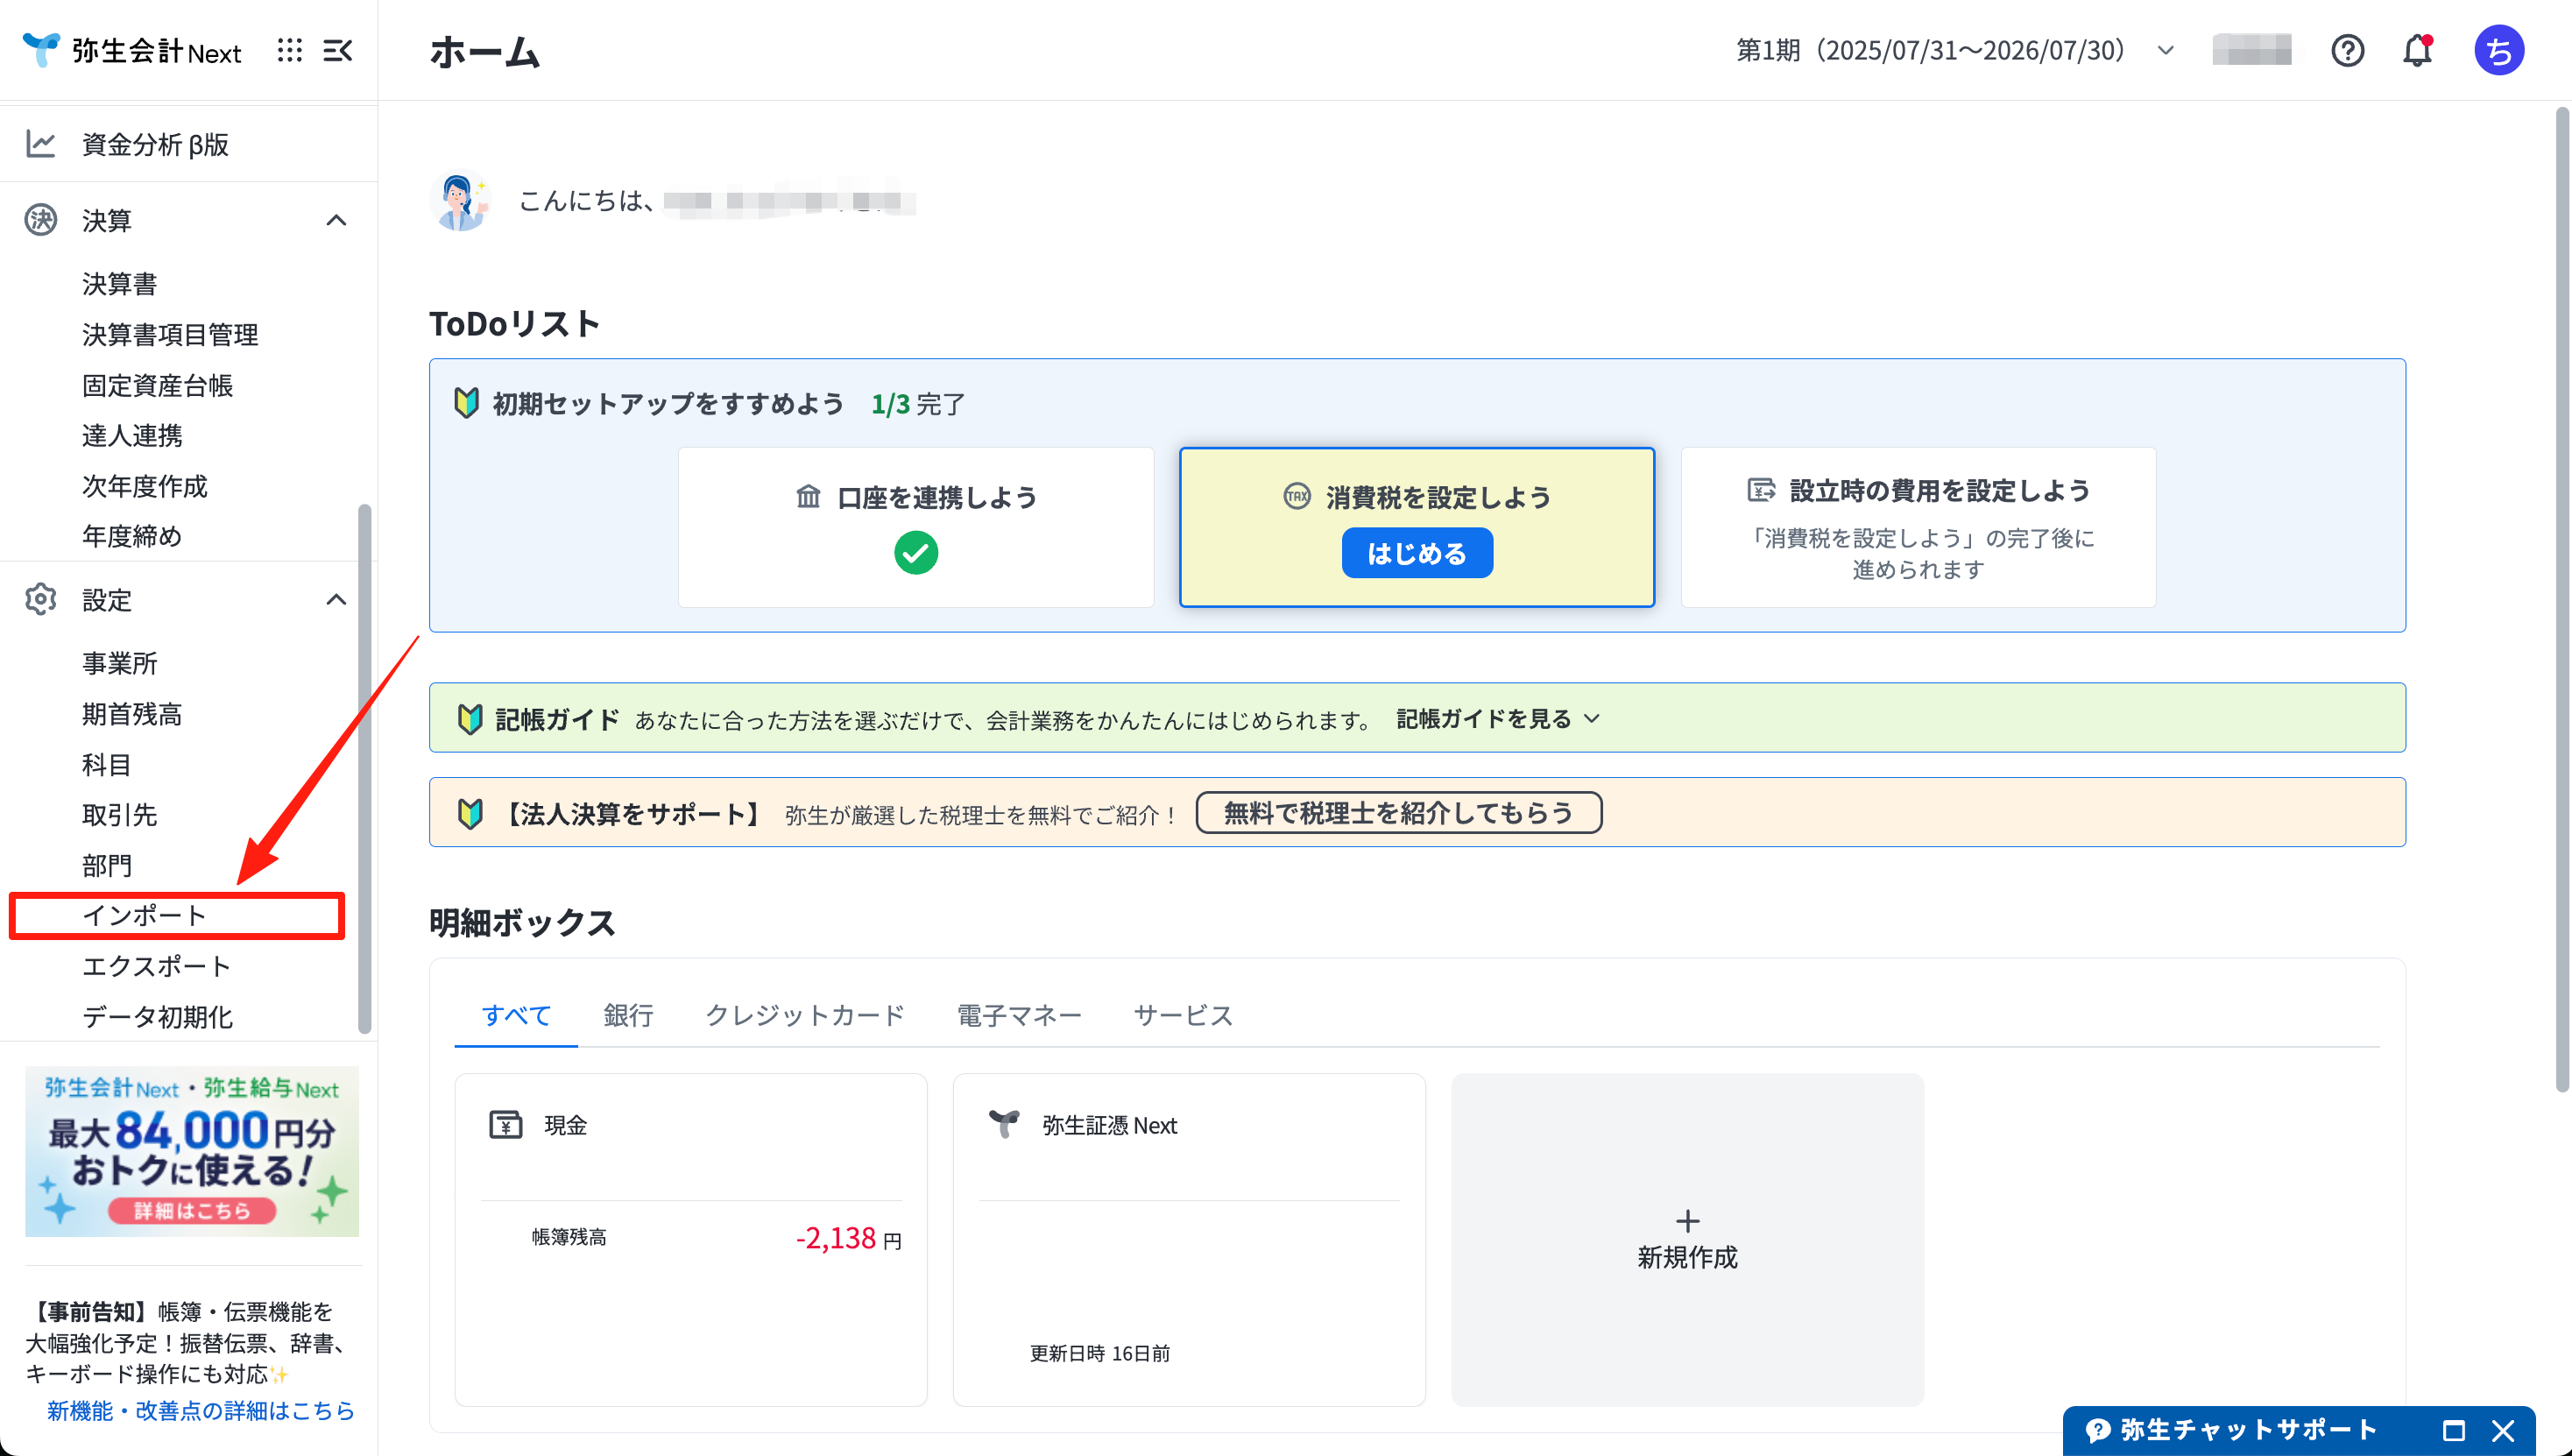
Task: Switch to the 電子マネー tab
Action: pos(1019,1015)
